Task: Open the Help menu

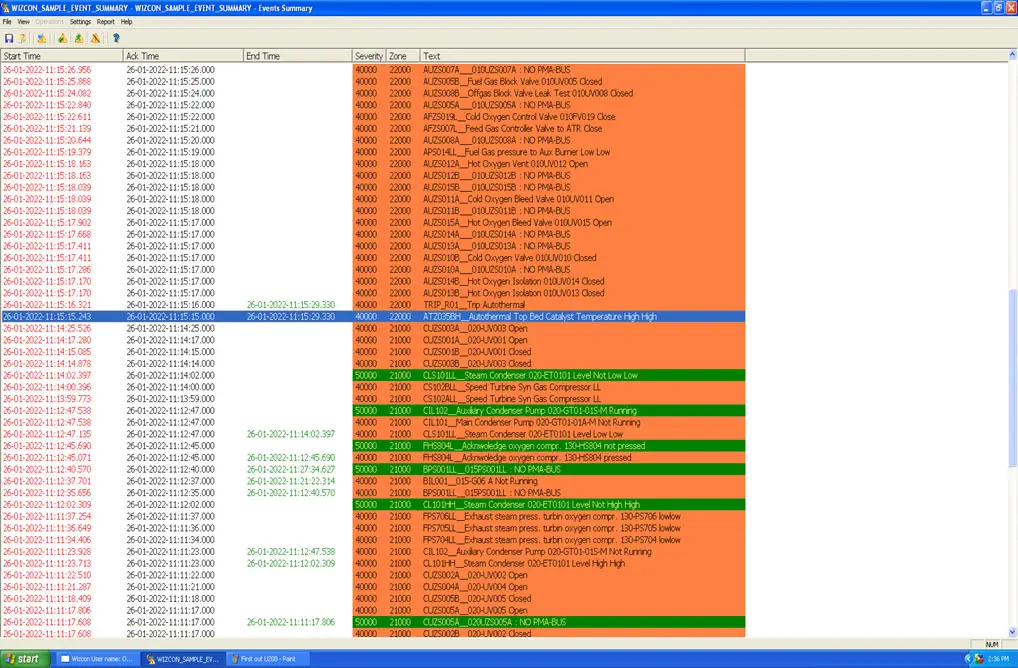Action: tap(126, 21)
